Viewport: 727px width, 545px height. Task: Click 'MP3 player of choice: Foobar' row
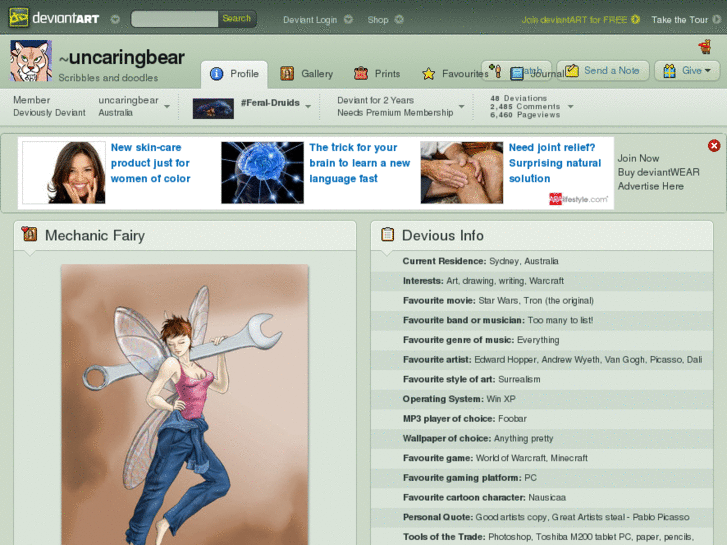click(x=542, y=419)
